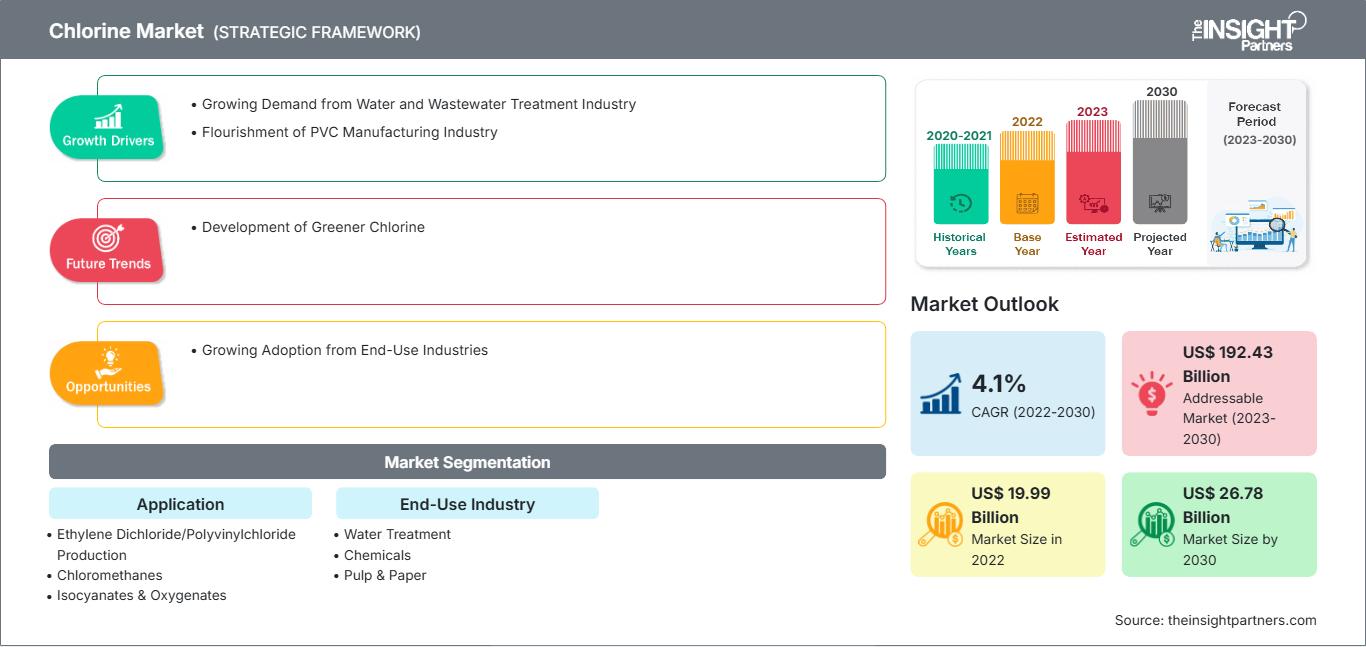Click the Addressable Market lightbulb dollar icon

coord(1152,394)
